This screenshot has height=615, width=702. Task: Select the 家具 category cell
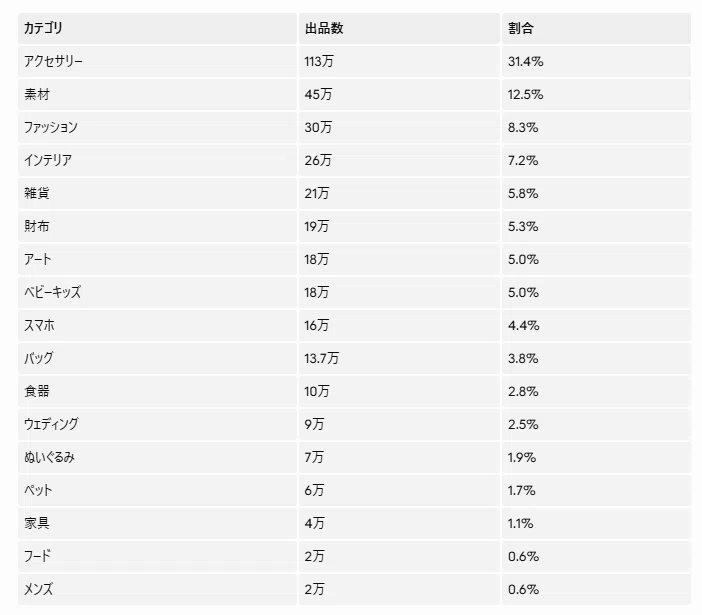click(x=157, y=523)
